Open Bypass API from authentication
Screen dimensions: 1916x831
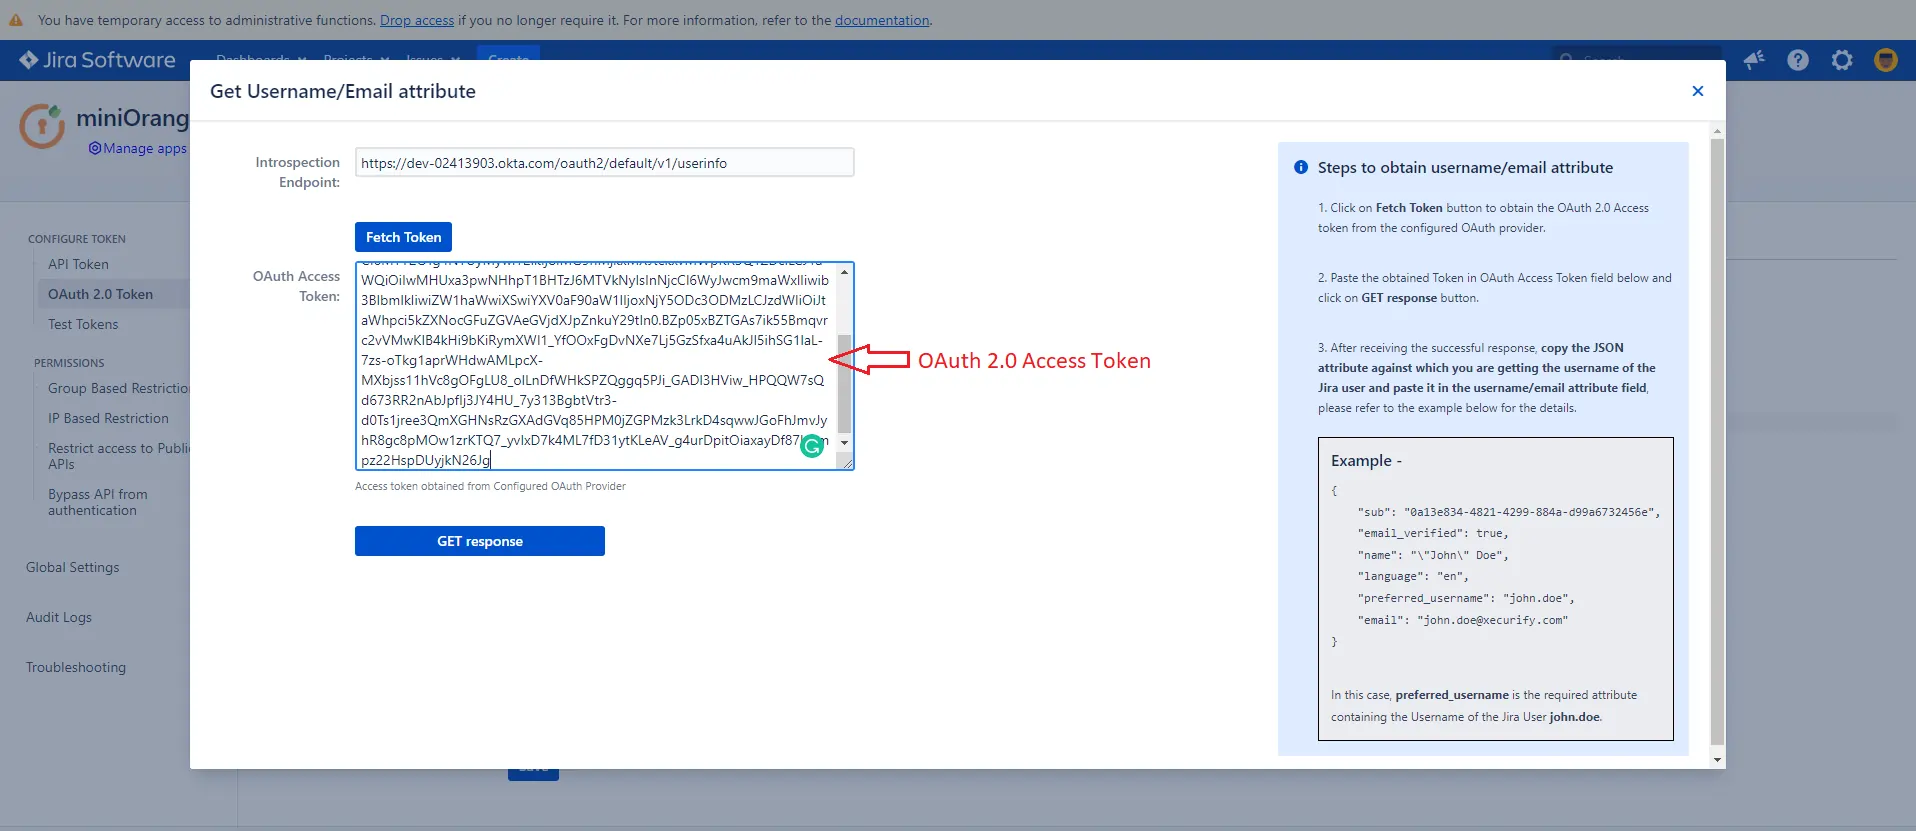tap(98, 502)
